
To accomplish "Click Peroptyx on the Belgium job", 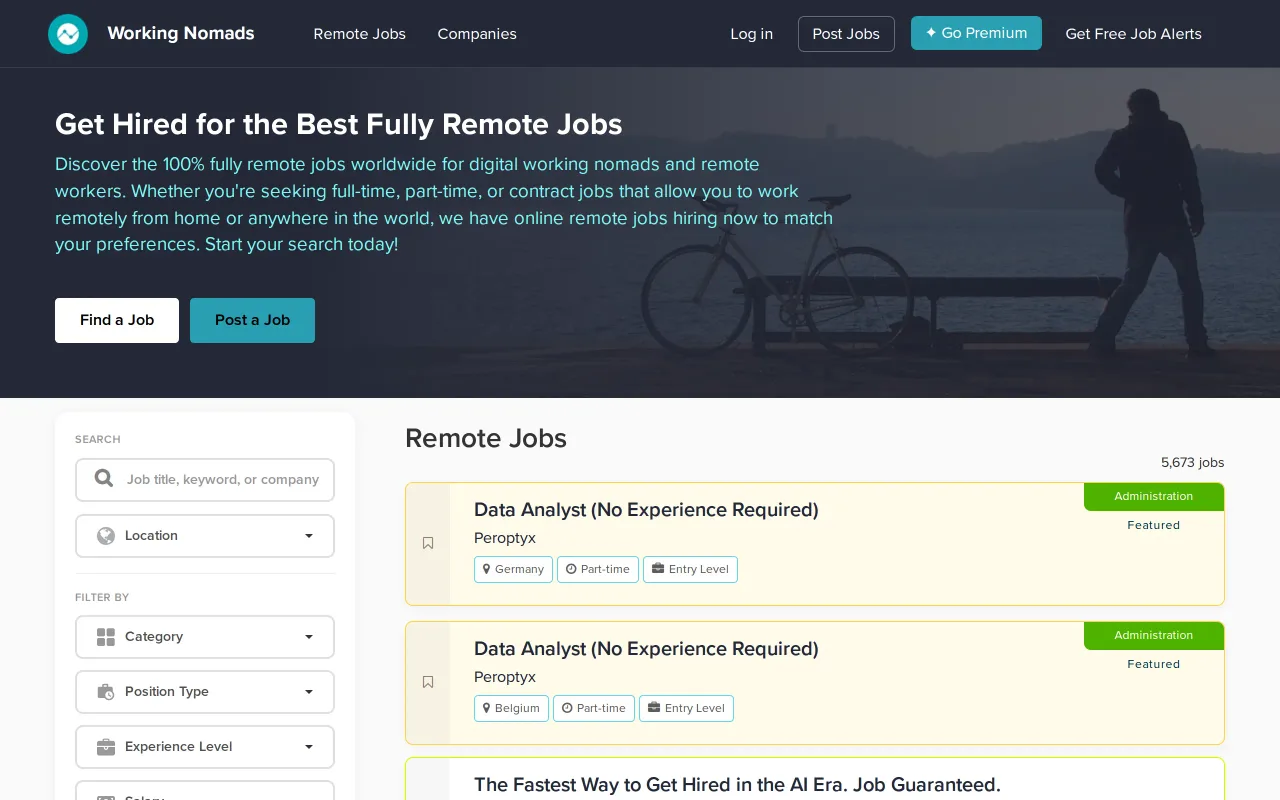I will click(x=505, y=677).
